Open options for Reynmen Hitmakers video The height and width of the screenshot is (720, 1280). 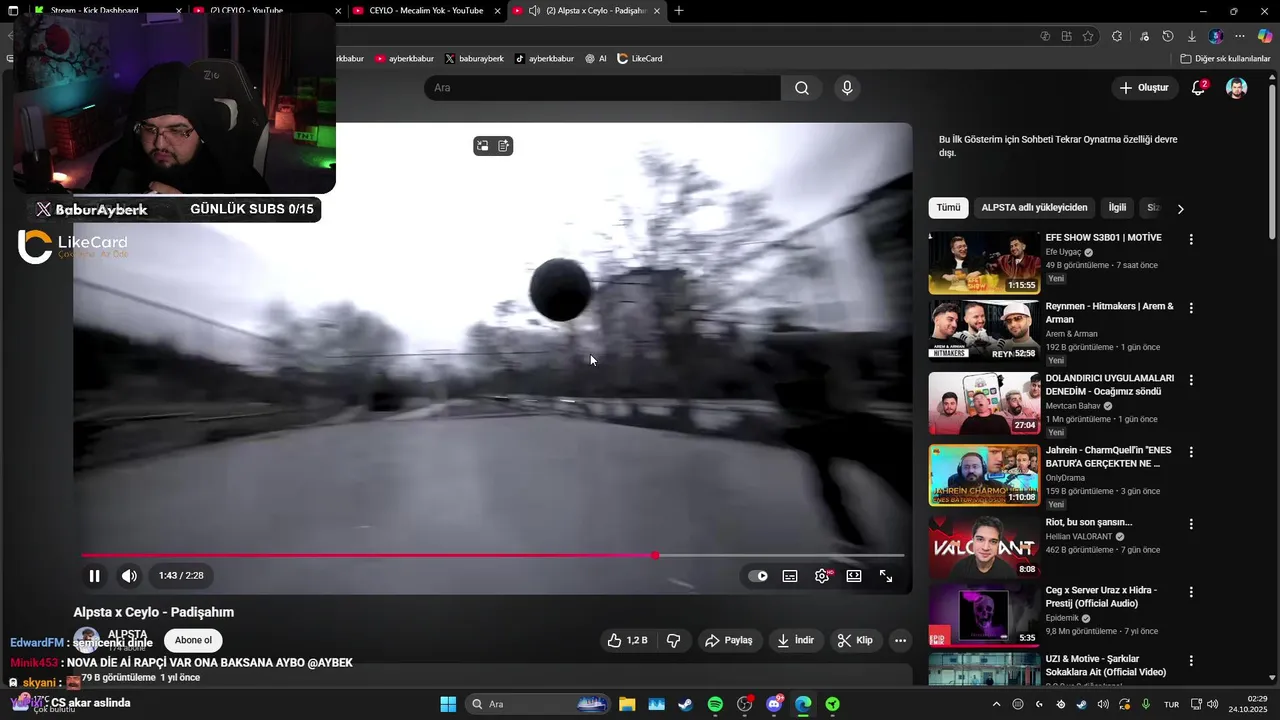[1190, 308]
